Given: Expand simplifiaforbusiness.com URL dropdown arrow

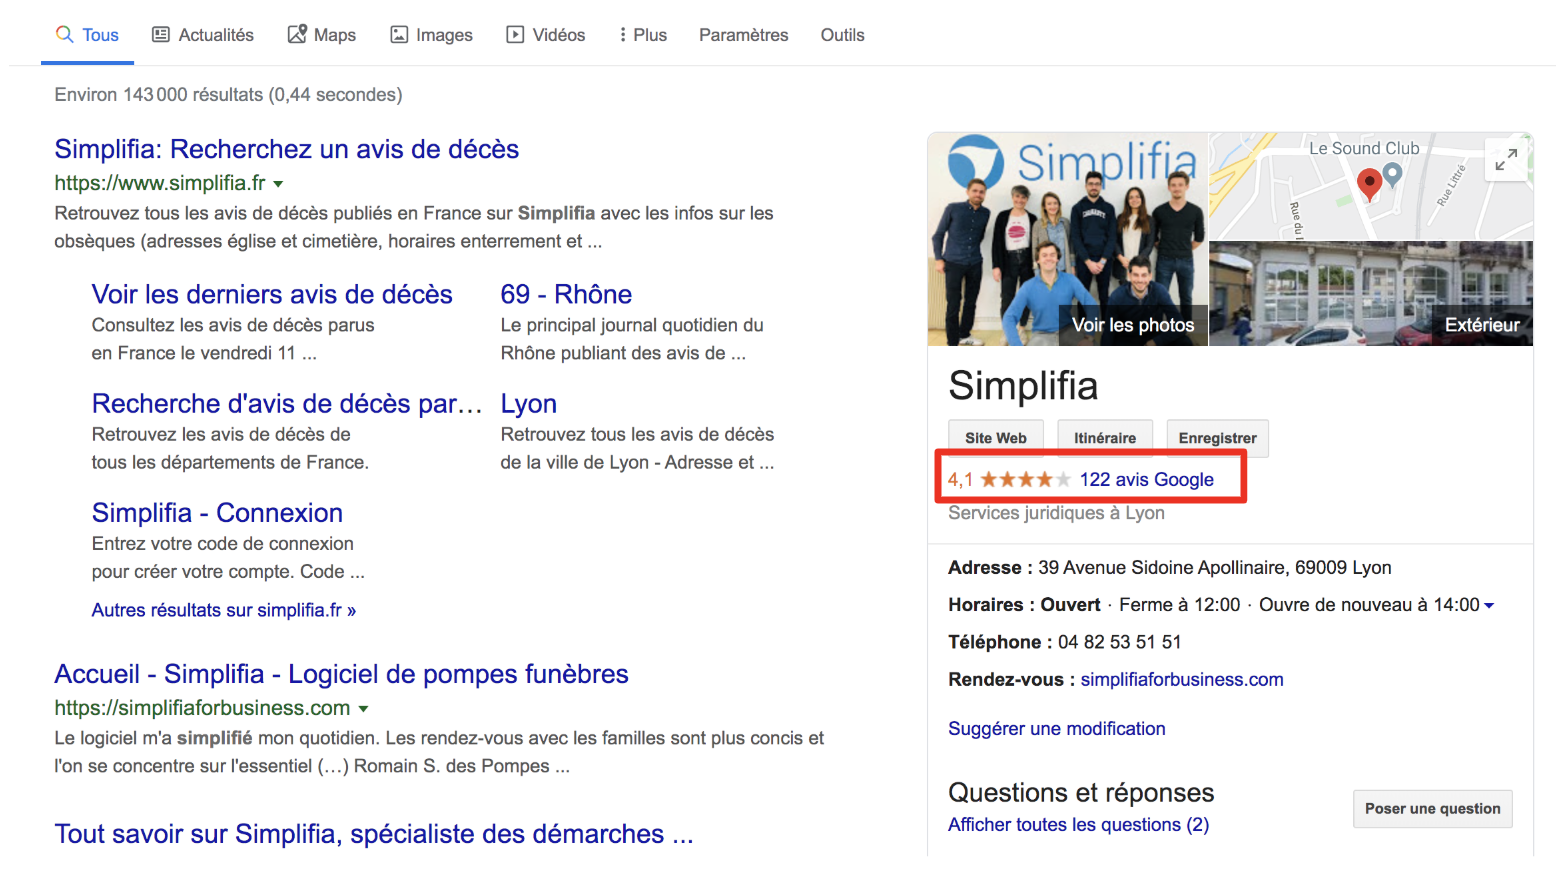Looking at the screenshot, I should pyautogui.click(x=363, y=709).
